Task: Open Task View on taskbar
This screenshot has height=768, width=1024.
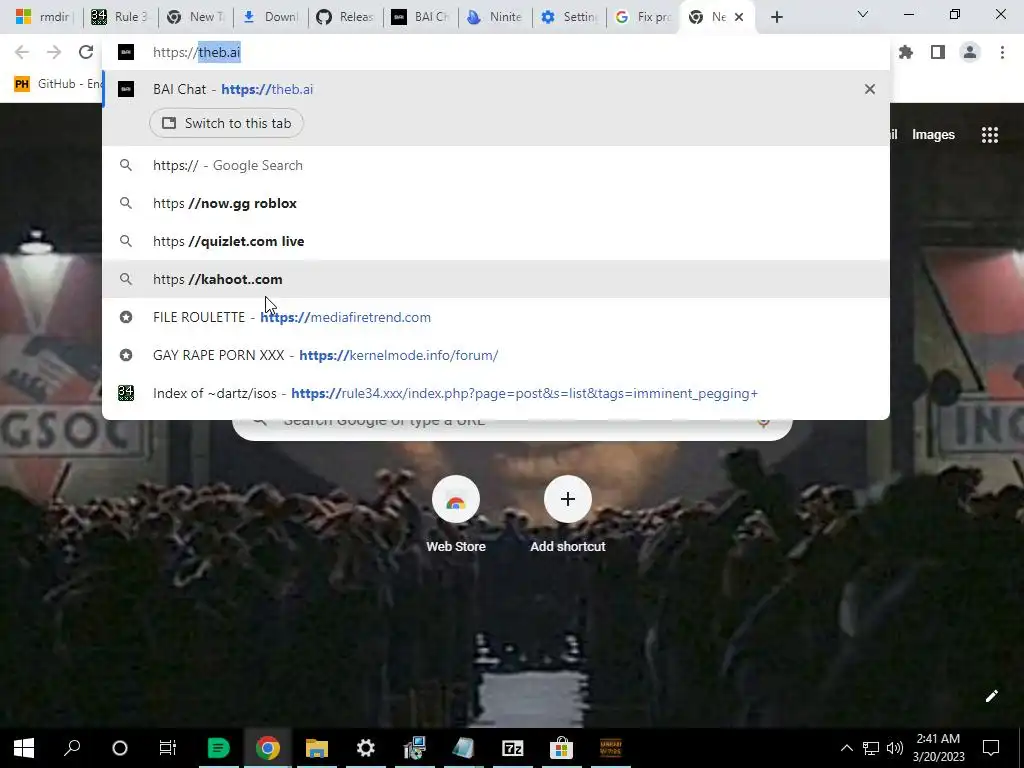Action: (168, 748)
